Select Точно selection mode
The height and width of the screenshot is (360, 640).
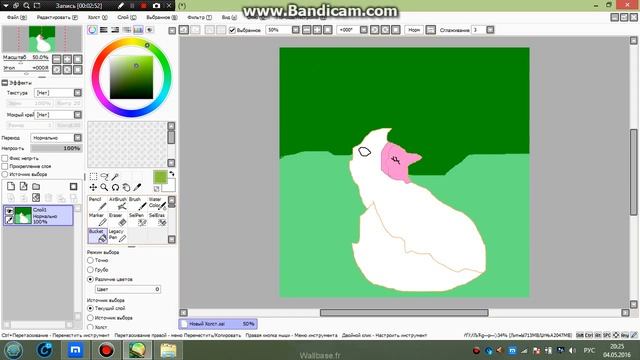coord(90,260)
